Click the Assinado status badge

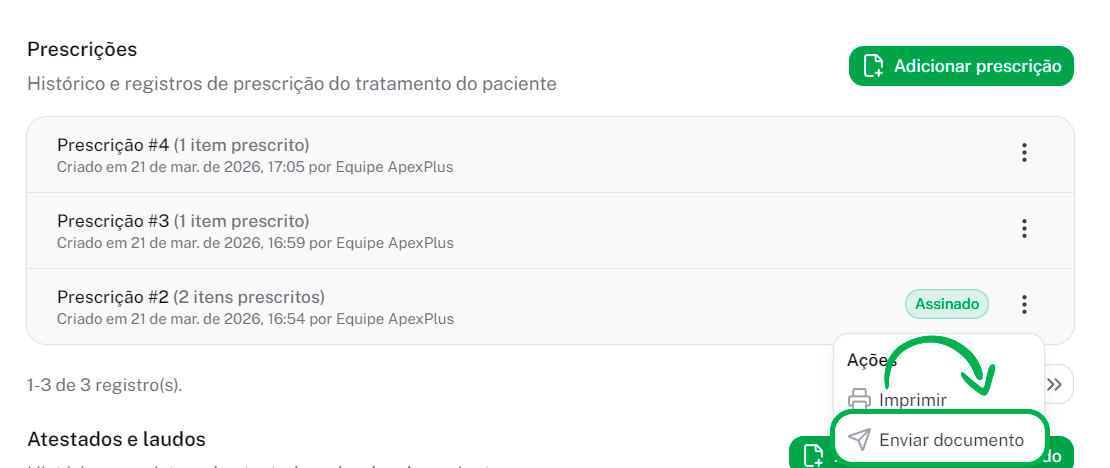point(946,304)
